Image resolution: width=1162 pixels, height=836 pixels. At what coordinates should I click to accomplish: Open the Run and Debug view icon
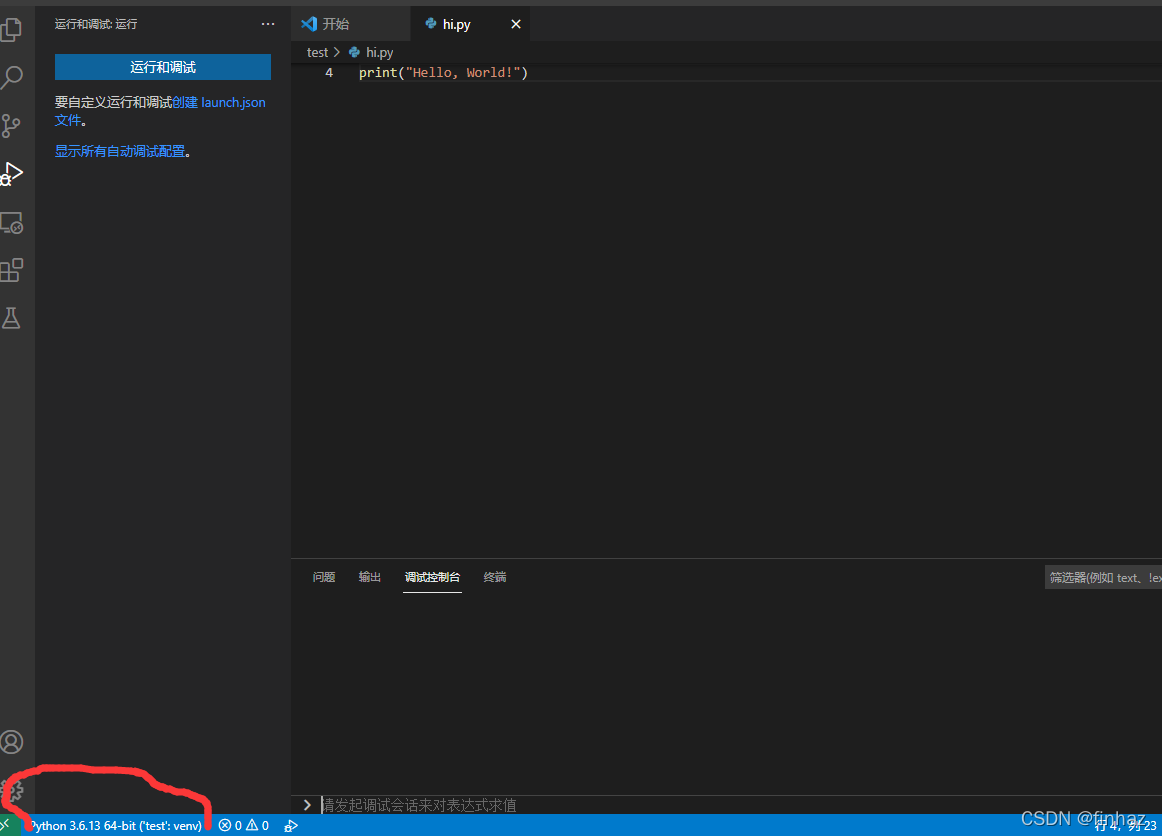(12, 174)
